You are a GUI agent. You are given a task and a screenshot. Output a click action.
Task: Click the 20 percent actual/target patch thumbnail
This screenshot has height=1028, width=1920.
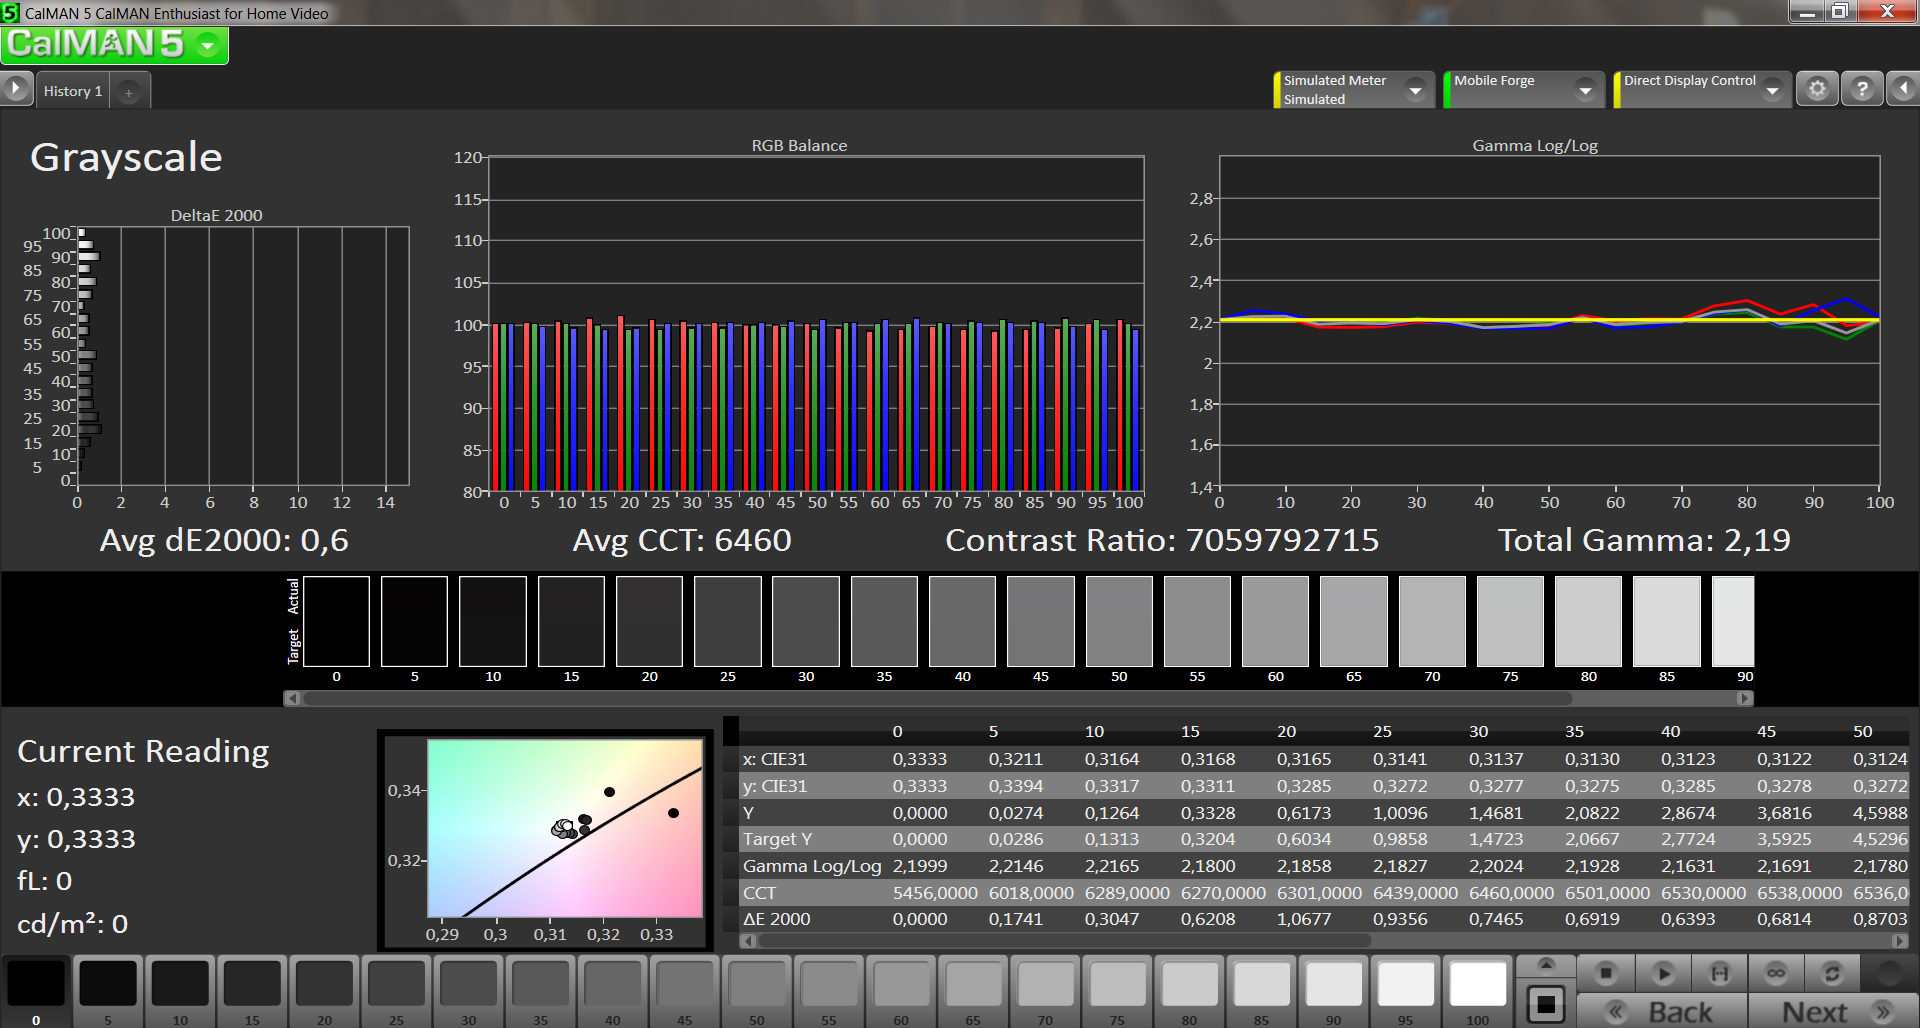pos(649,621)
